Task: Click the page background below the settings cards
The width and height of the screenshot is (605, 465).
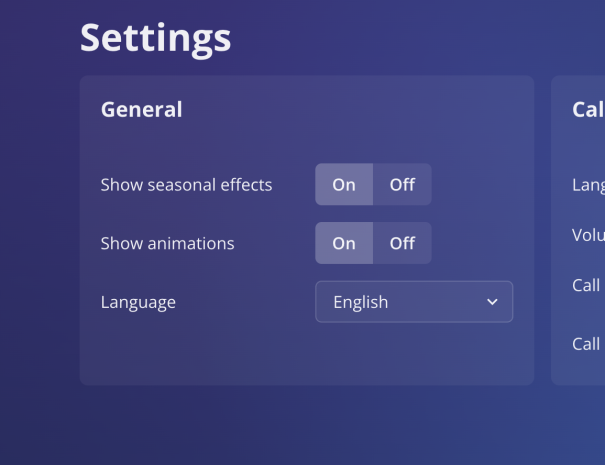Action: [300, 425]
